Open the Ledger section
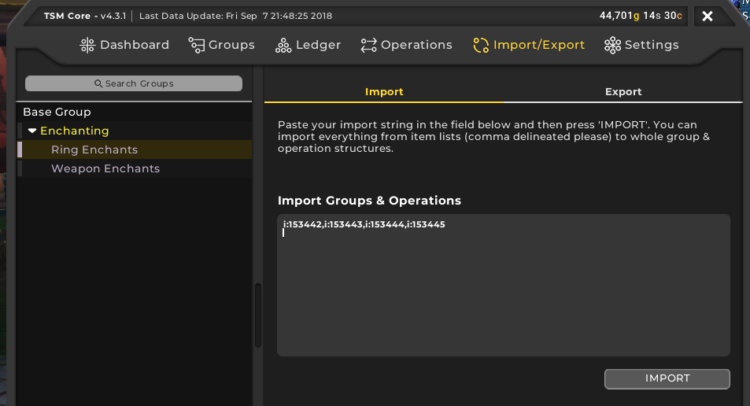The image size is (750, 406). click(308, 45)
